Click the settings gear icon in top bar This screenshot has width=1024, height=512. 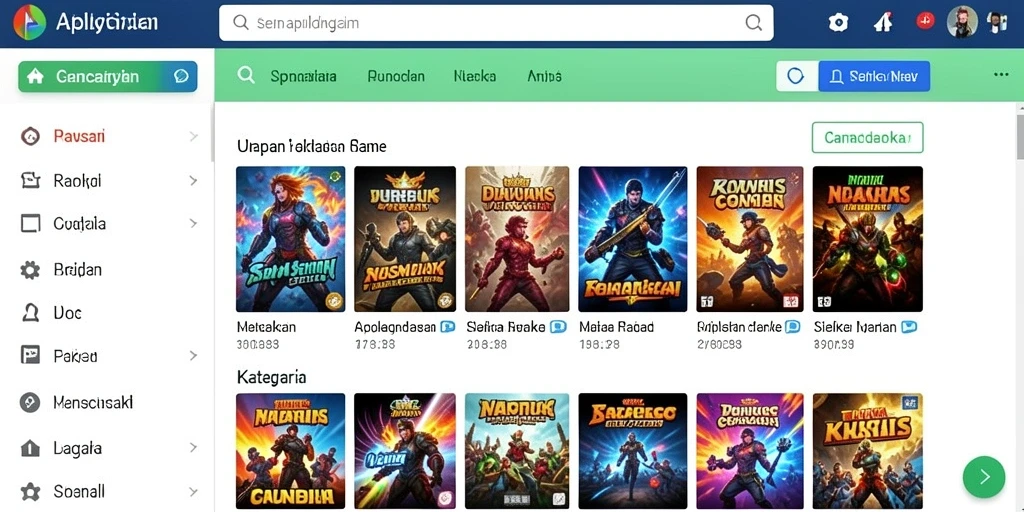click(x=838, y=23)
